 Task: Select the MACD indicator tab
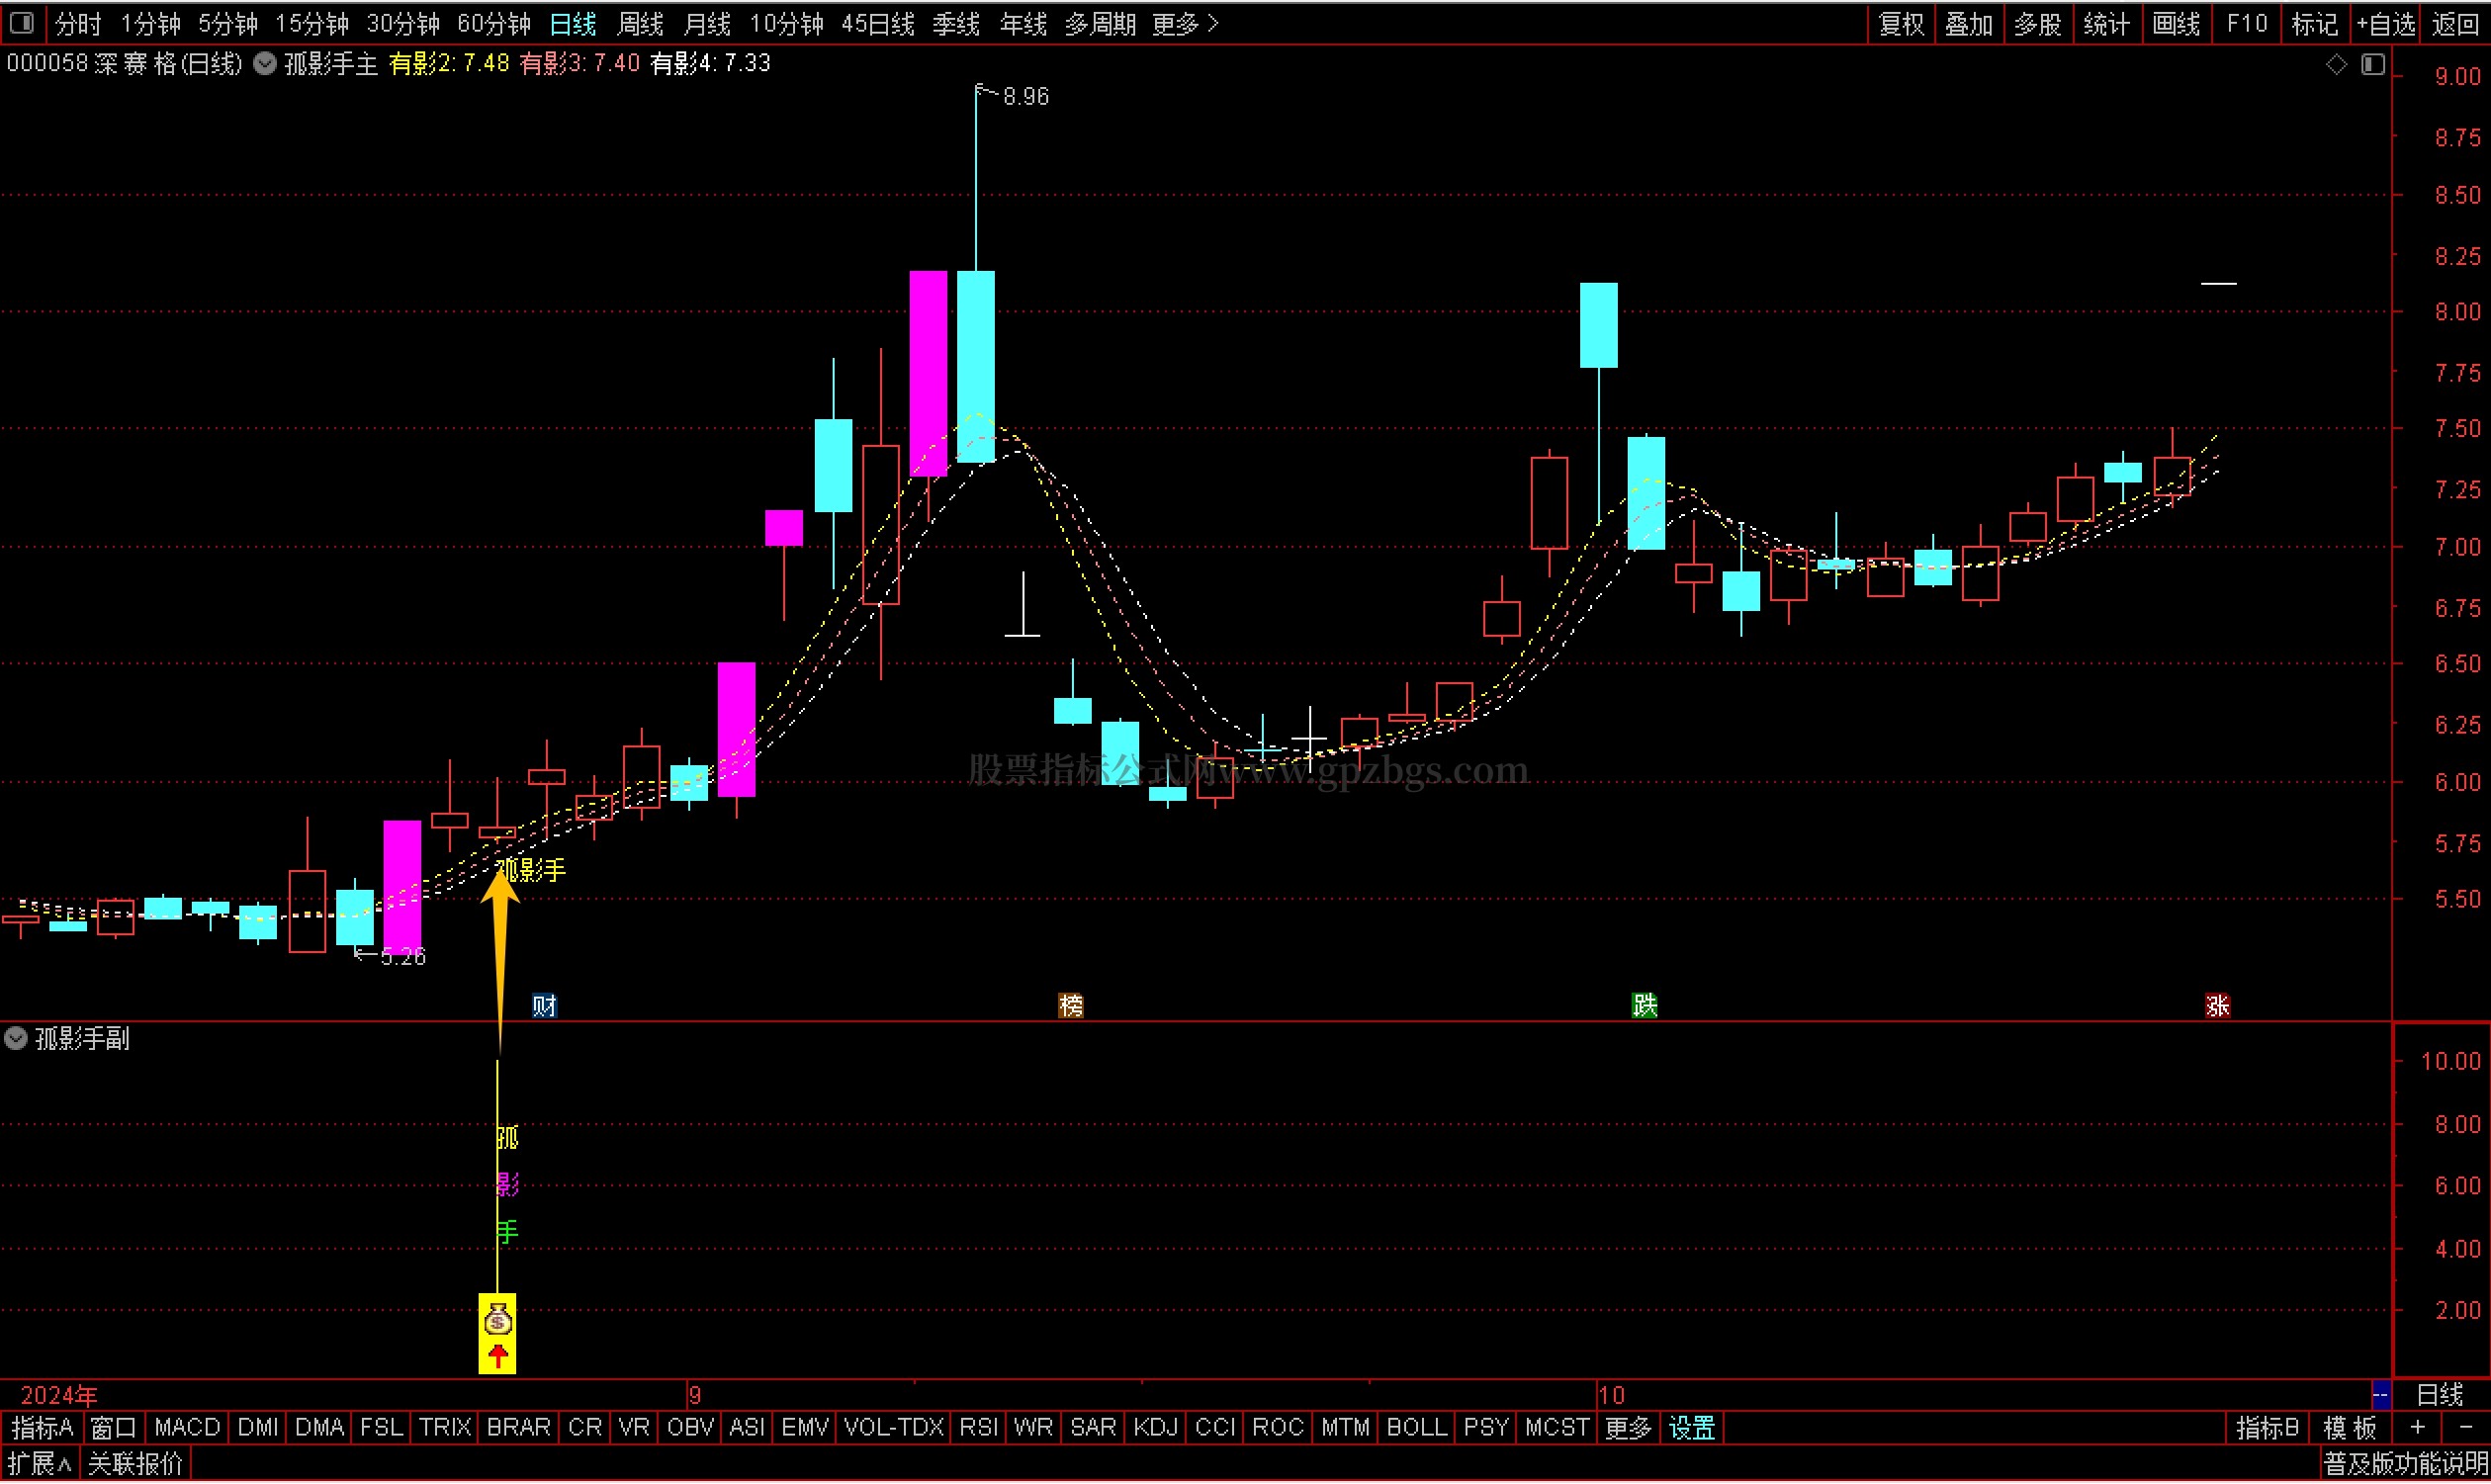(187, 1428)
